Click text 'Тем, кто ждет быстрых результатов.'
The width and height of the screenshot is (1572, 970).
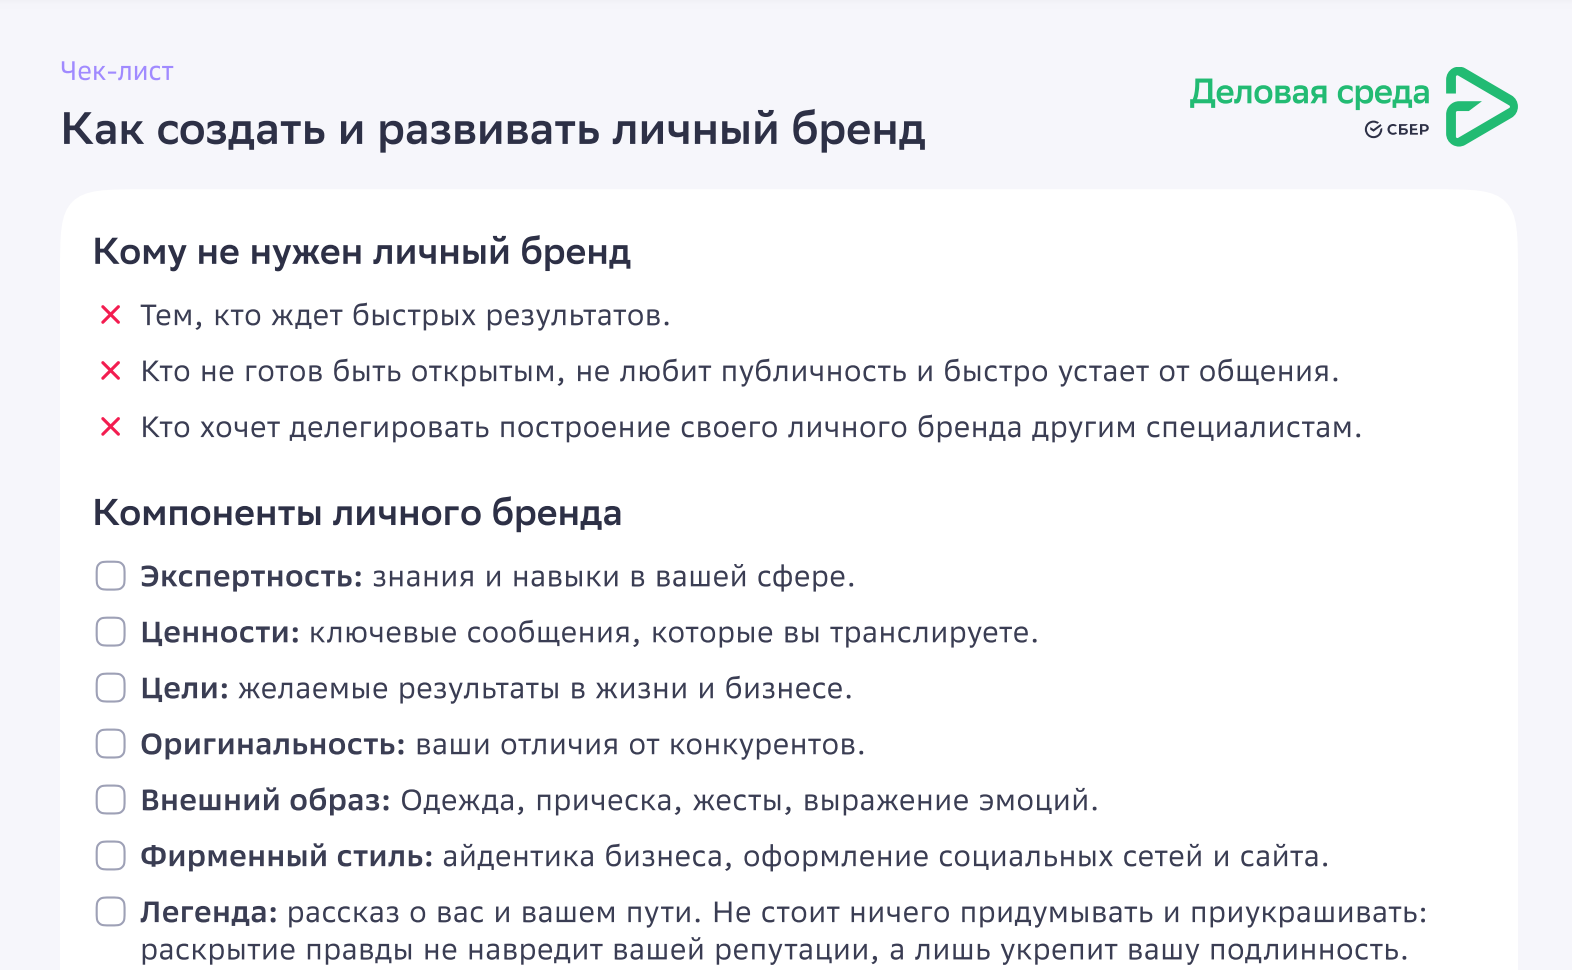coord(405,316)
